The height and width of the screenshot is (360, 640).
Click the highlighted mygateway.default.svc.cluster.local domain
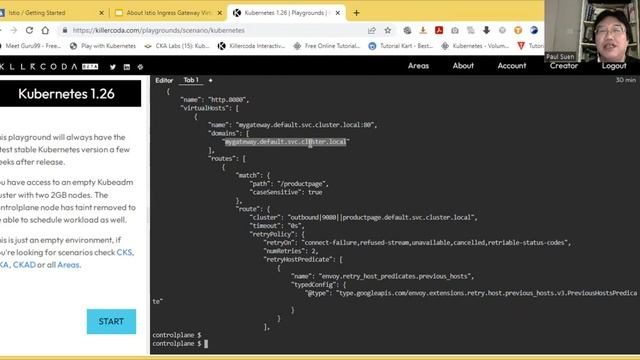coord(286,142)
